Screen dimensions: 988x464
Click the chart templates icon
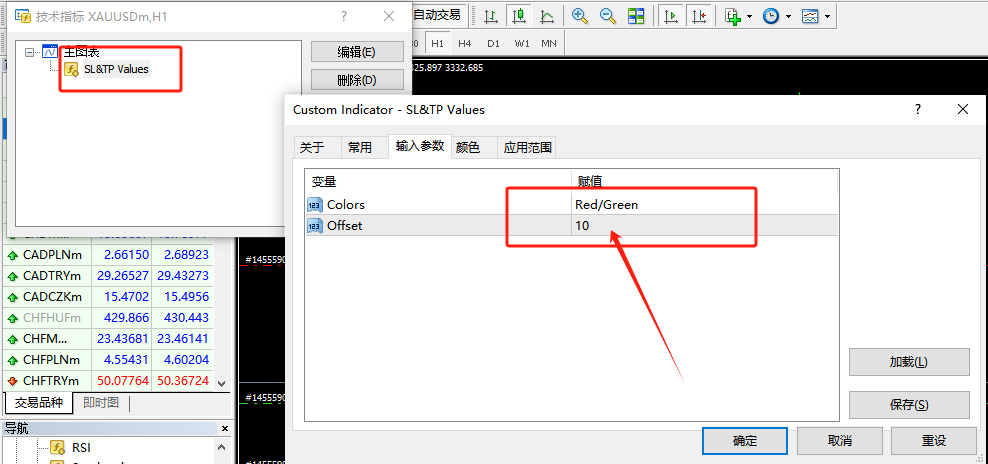coord(810,16)
